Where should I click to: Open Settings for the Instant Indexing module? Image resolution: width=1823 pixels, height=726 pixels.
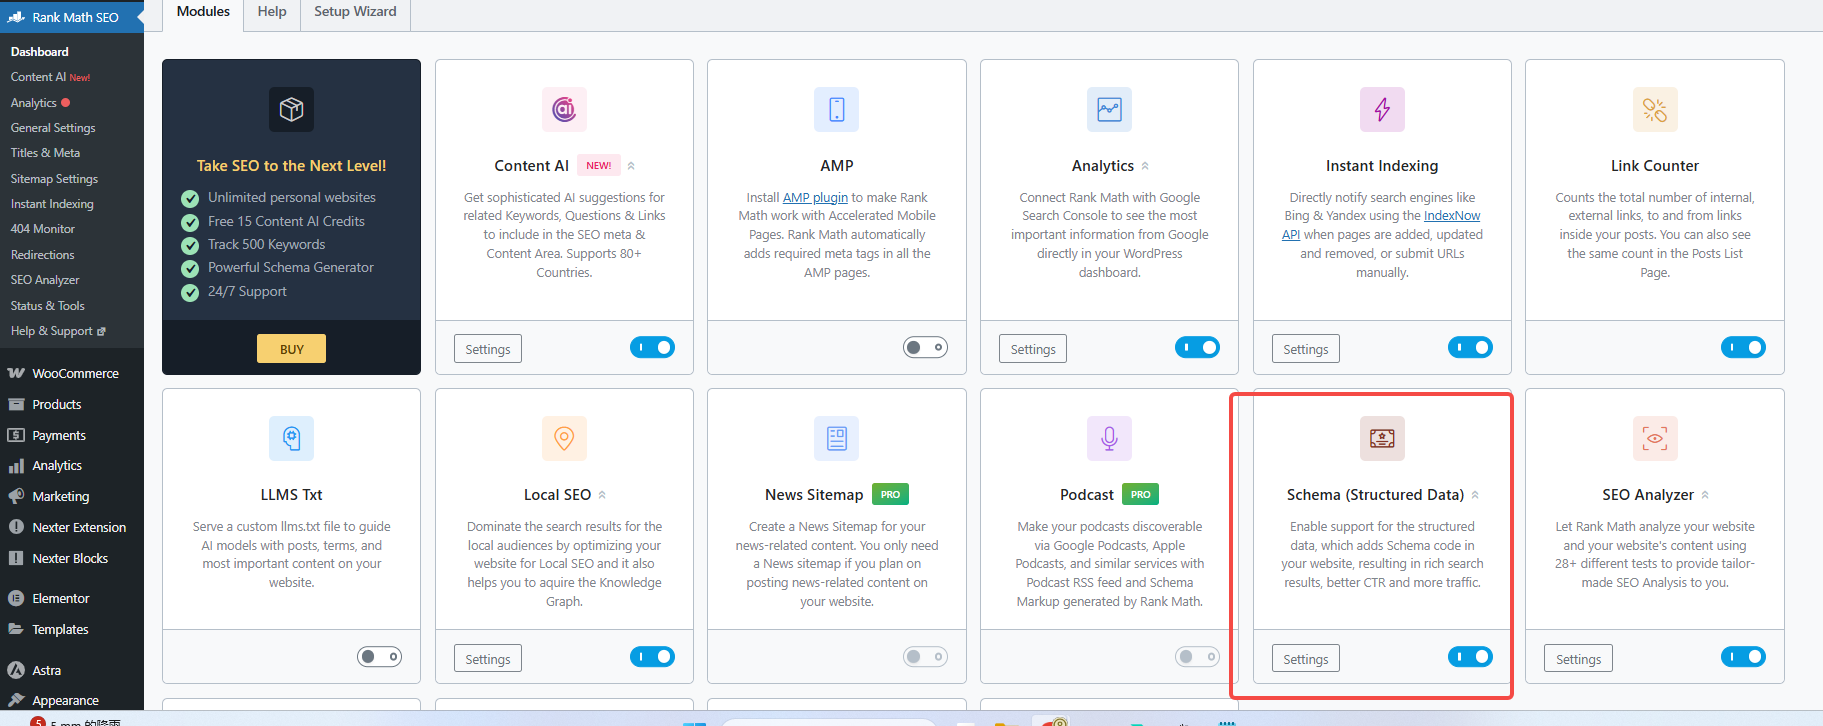pos(1306,349)
